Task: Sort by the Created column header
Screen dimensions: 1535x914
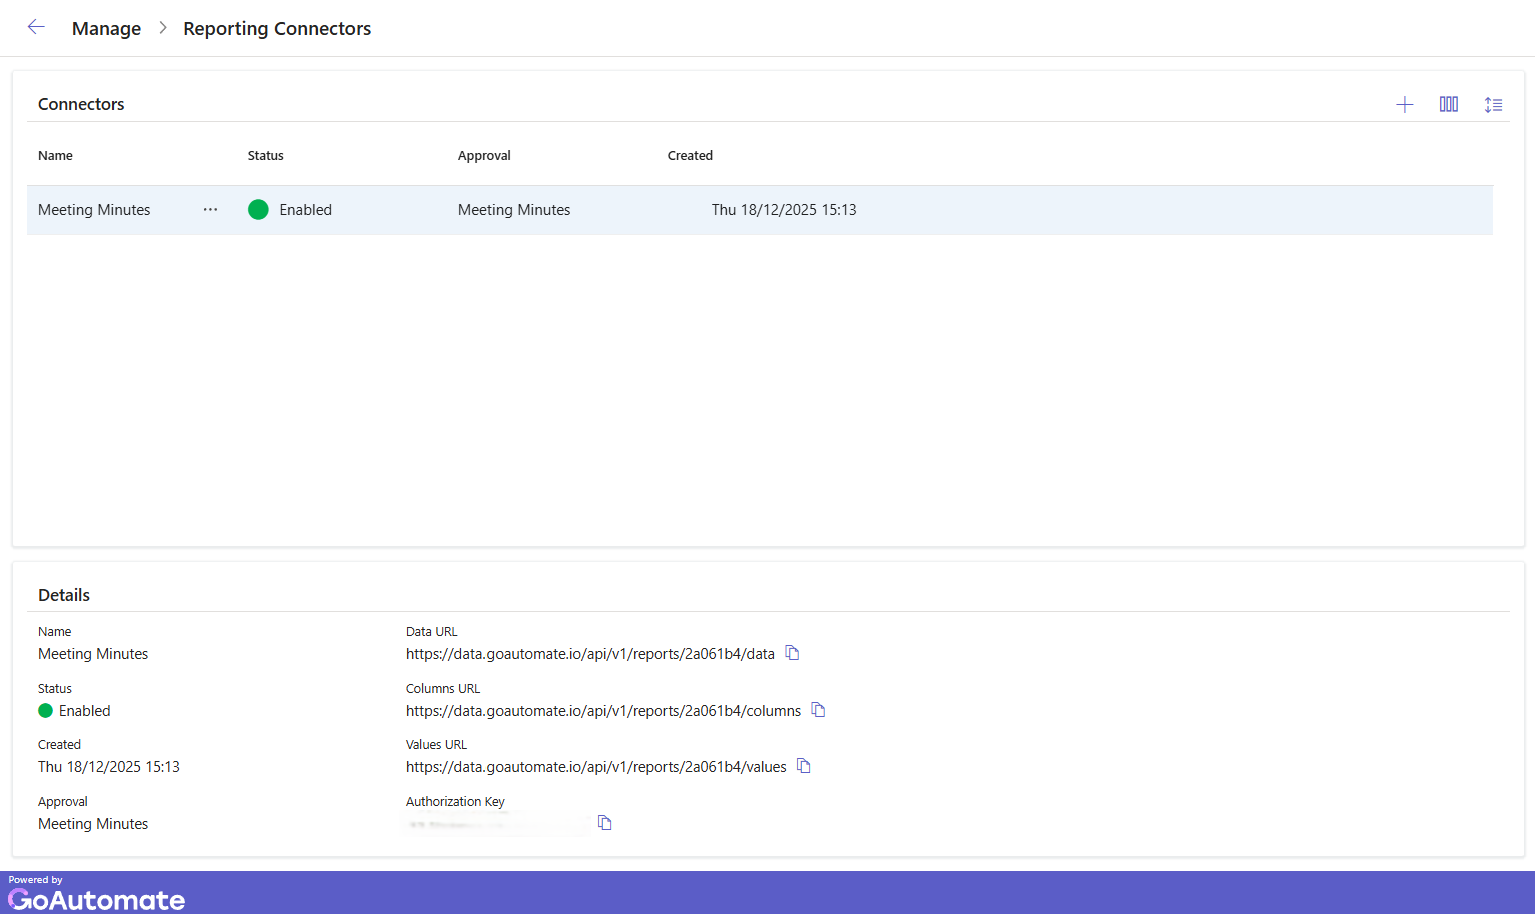Action: click(690, 156)
